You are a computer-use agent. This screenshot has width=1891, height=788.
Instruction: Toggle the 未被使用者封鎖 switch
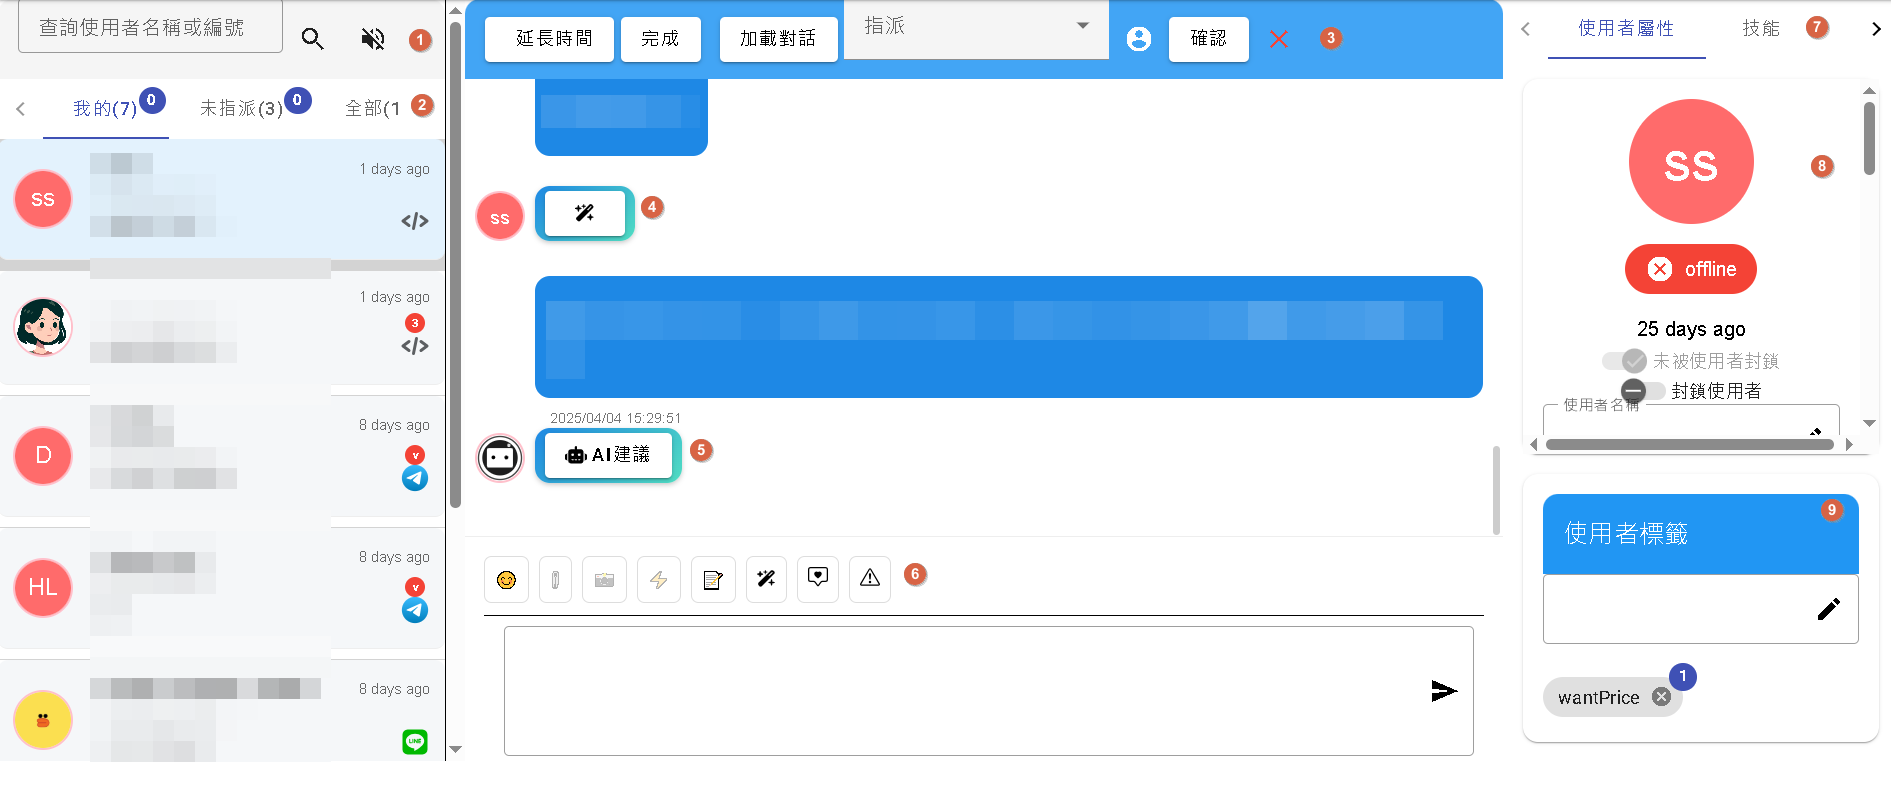[x=1624, y=361]
